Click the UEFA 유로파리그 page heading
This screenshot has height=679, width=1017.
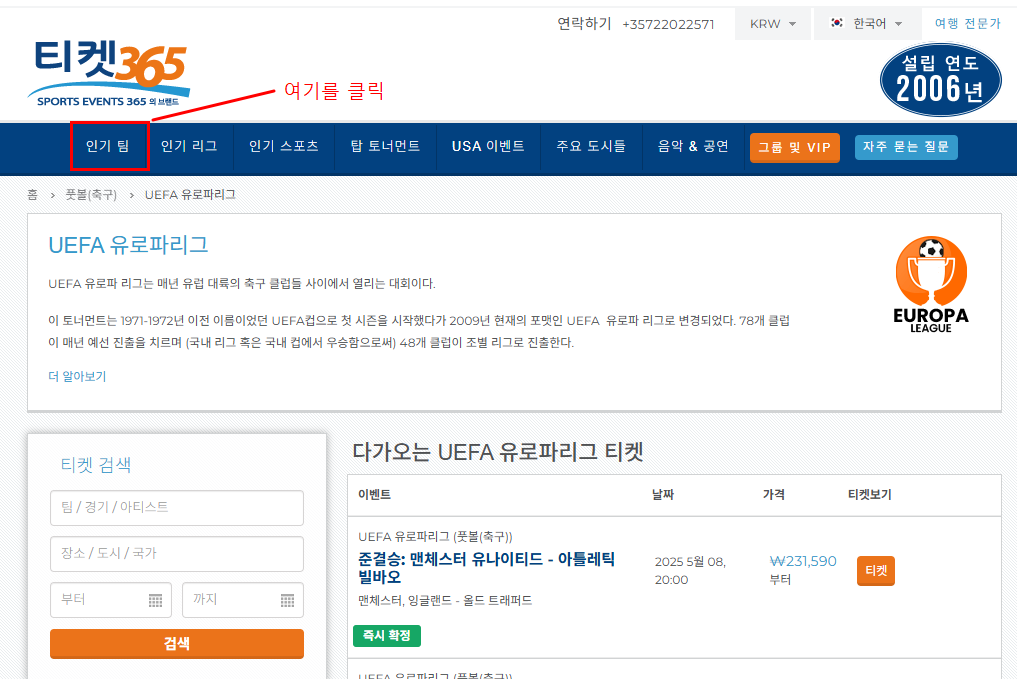click(128, 245)
